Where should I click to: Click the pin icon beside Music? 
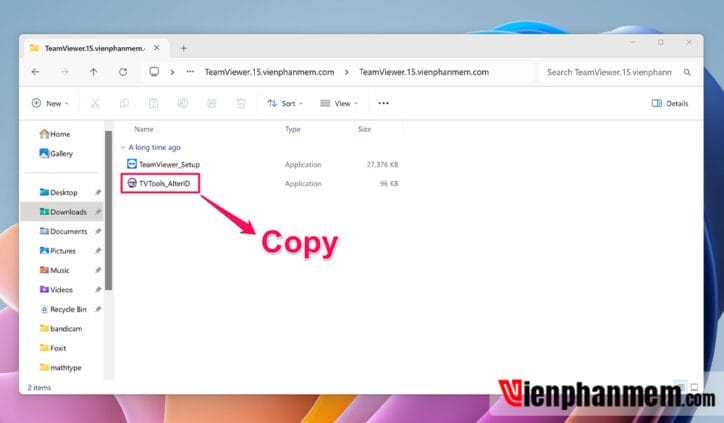(x=98, y=270)
